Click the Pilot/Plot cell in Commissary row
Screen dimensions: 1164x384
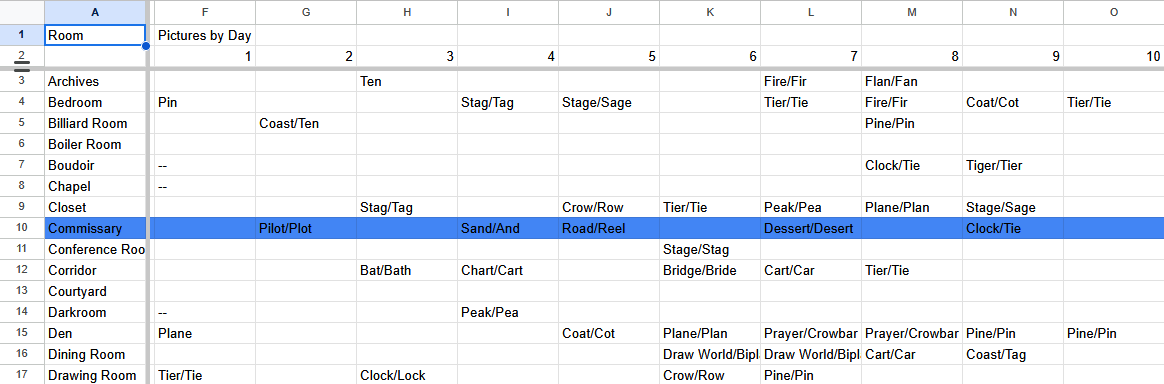306,229
